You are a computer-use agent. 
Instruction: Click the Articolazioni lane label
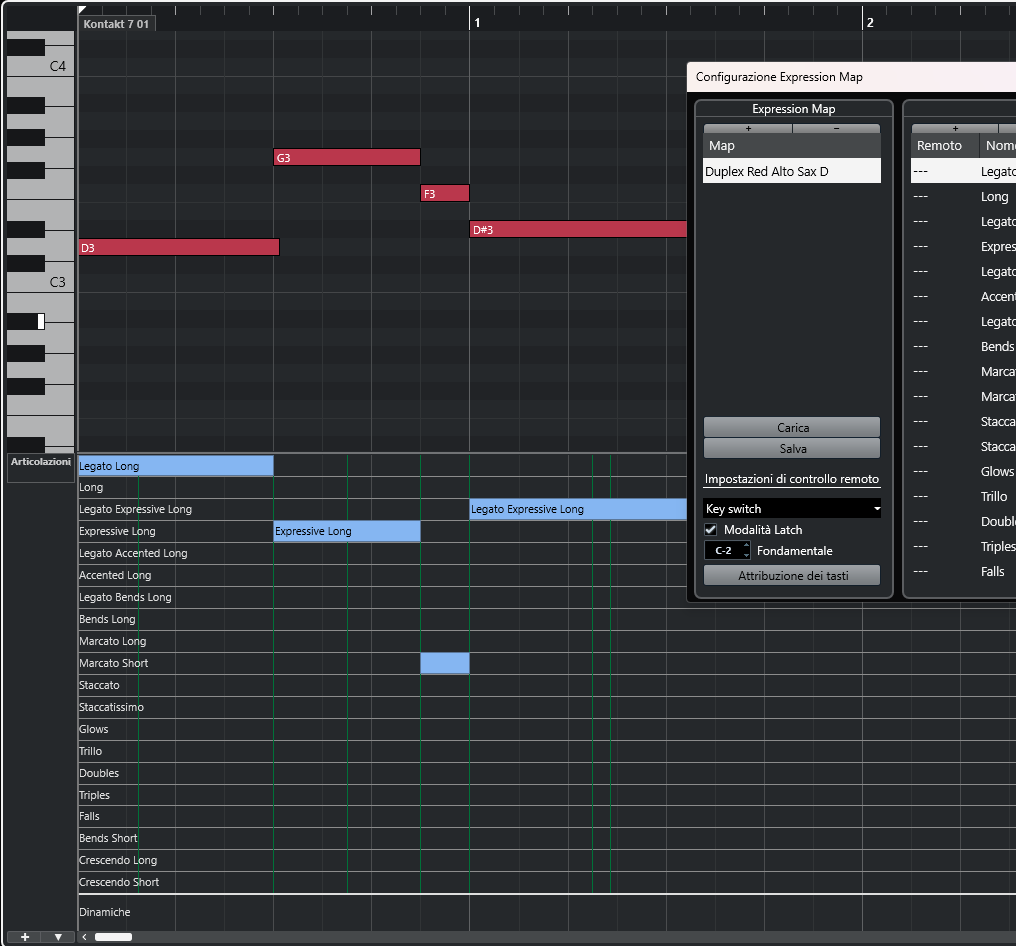[x=41, y=462]
